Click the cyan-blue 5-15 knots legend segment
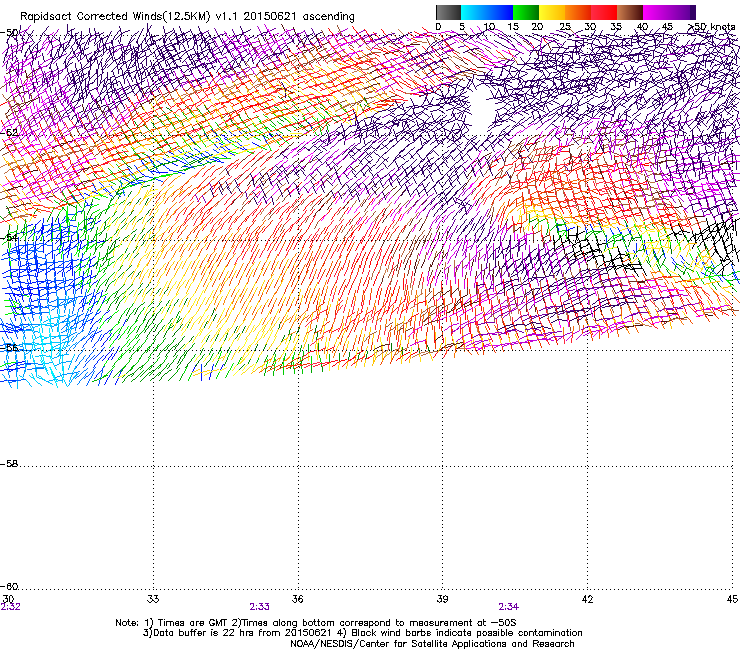740x650 pixels. 487,12
